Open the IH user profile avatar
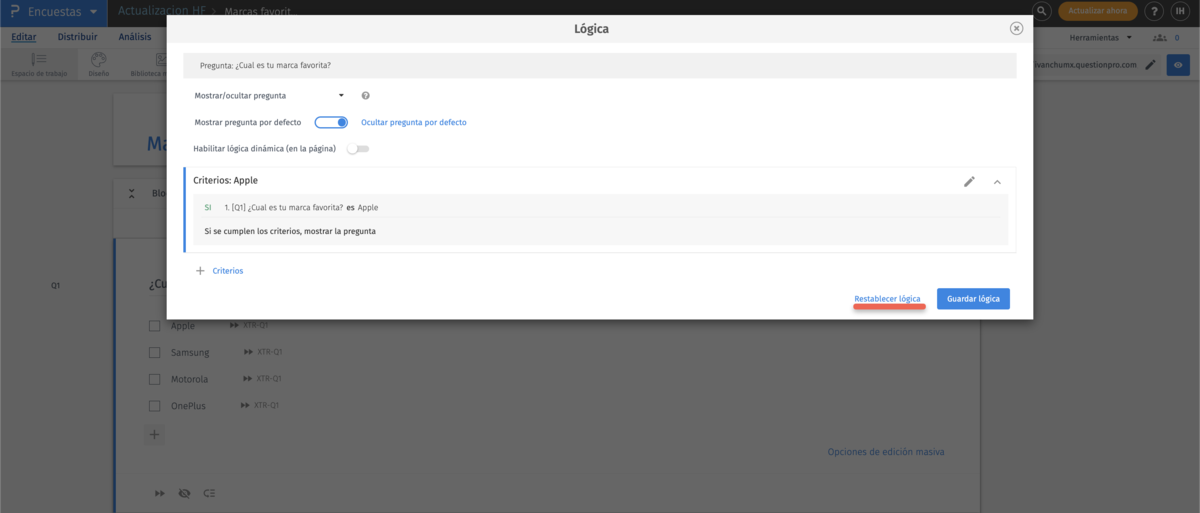This screenshot has height=513, width=1200. click(x=1180, y=12)
